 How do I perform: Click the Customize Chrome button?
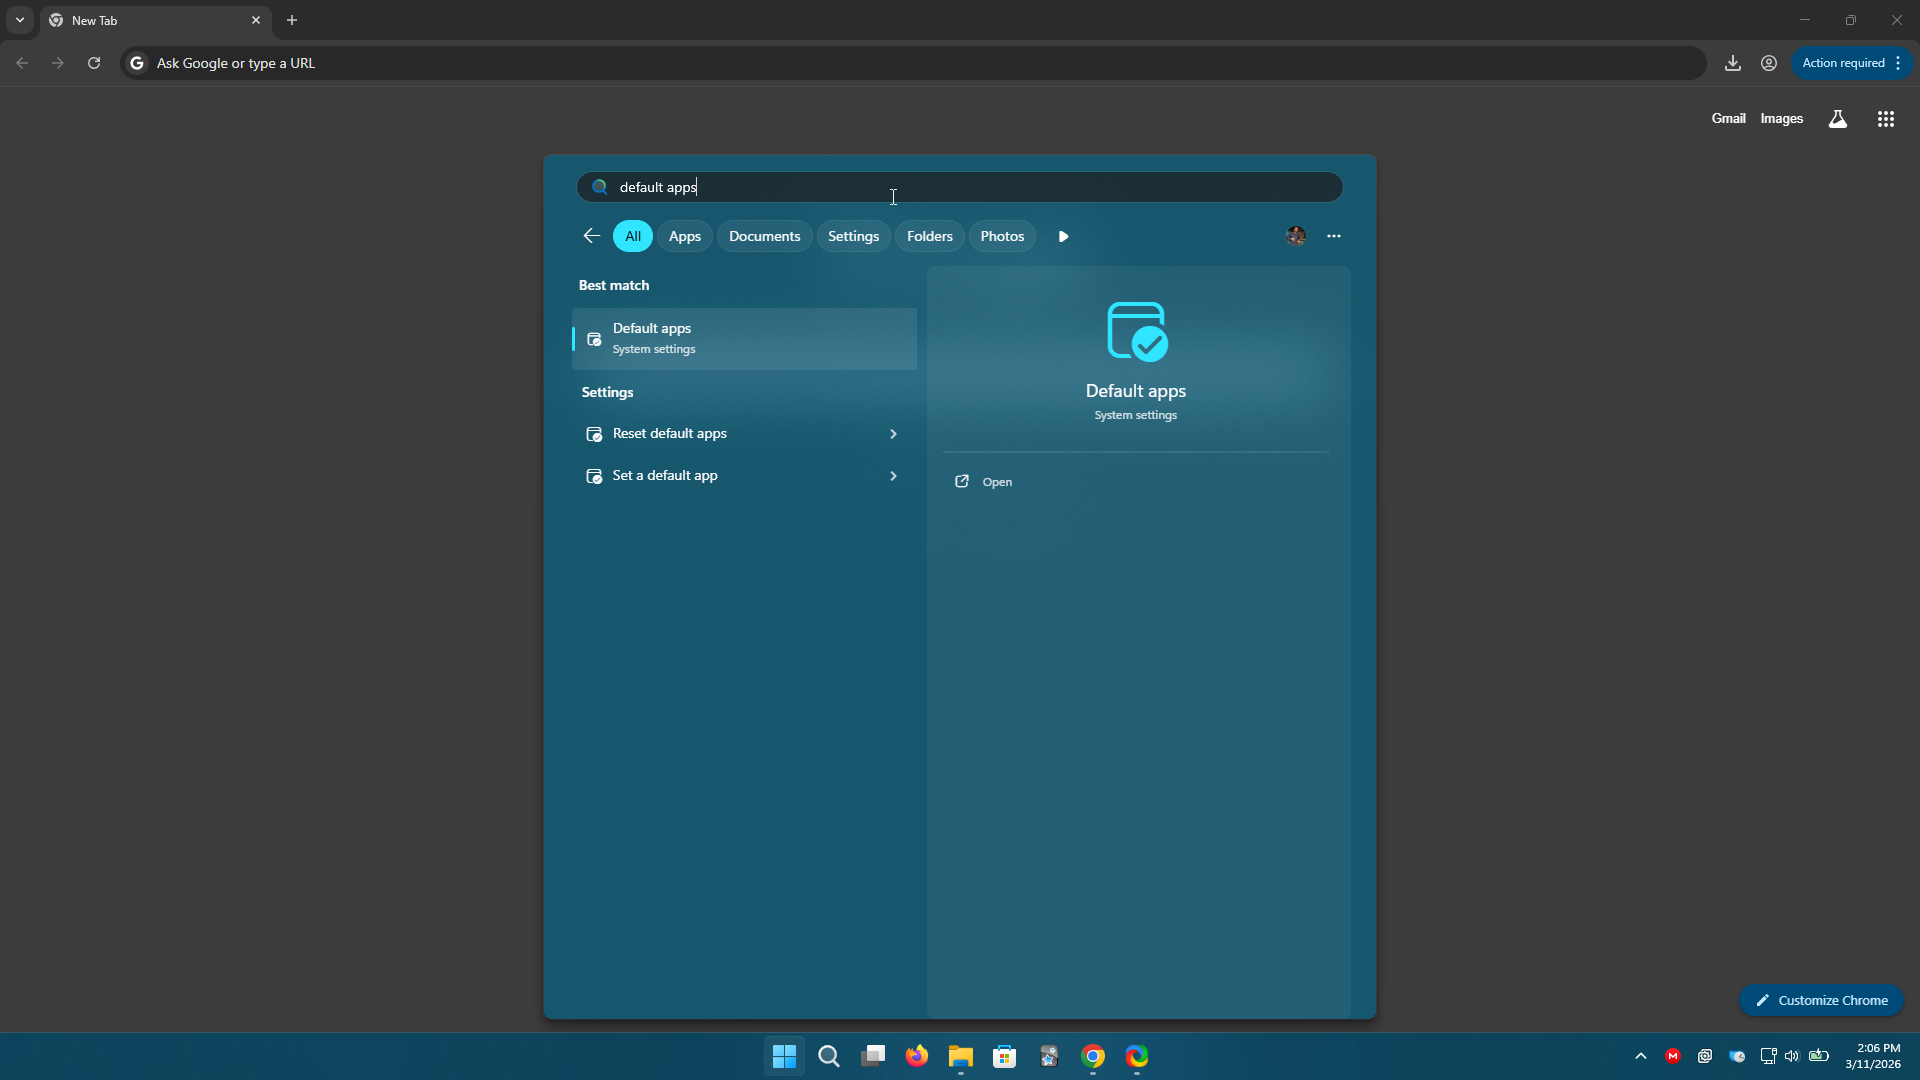1822,1000
